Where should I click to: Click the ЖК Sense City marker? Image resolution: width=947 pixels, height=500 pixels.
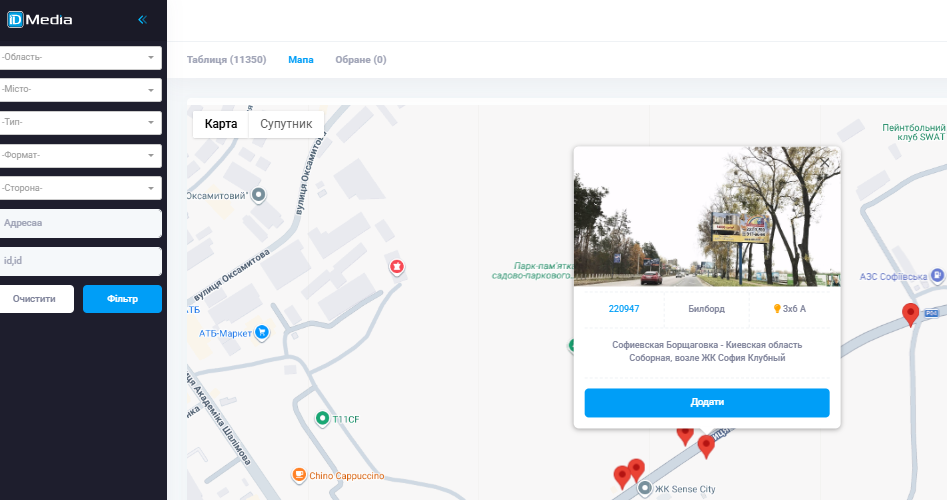pyautogui.click(x=645, y=488)
